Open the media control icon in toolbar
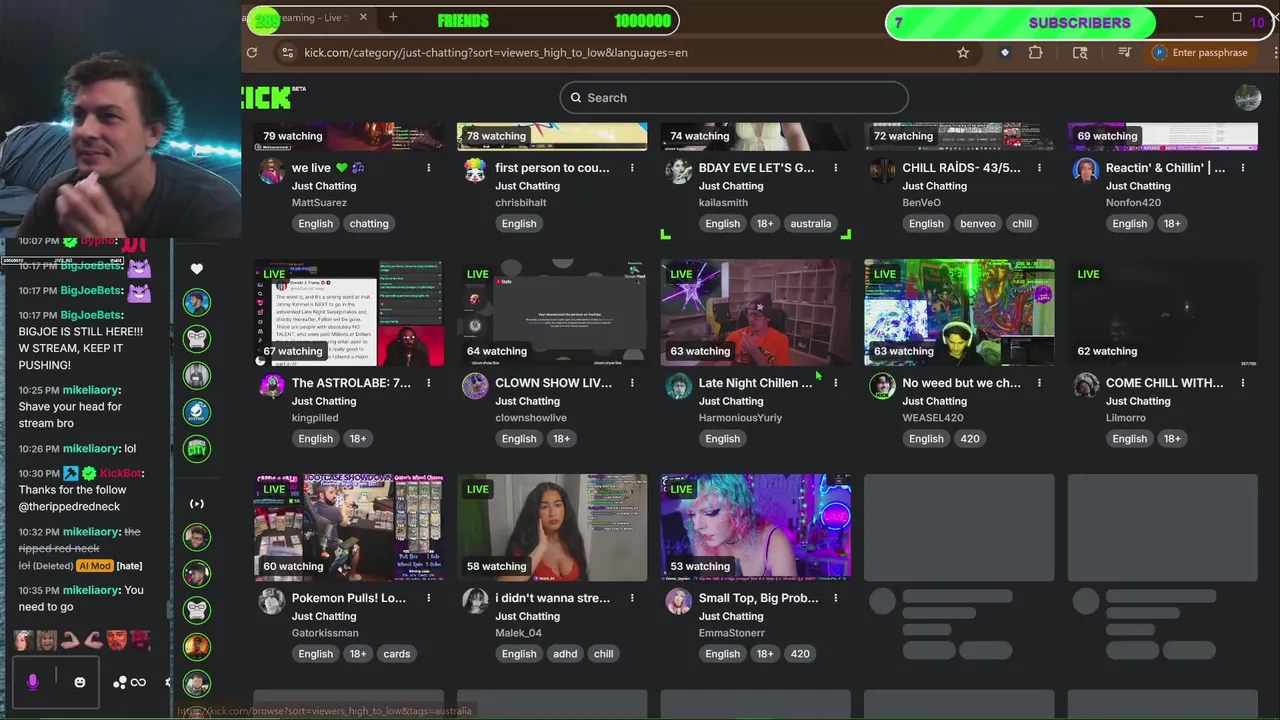Image resolution: width=1280 pixels, height=720 pixels. click(1125, 53)
